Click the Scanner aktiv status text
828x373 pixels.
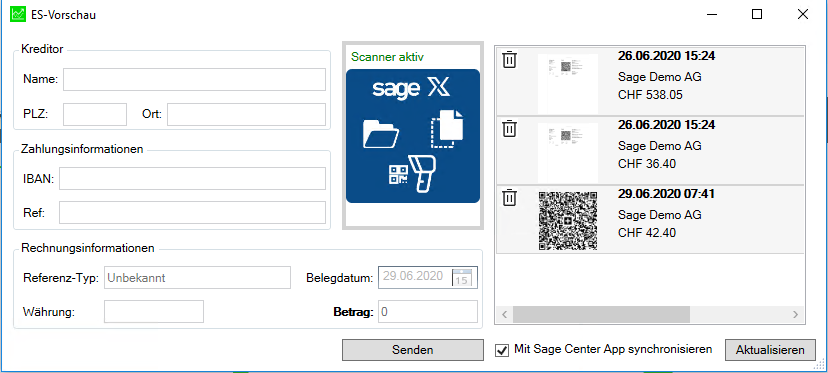(388, 57)
